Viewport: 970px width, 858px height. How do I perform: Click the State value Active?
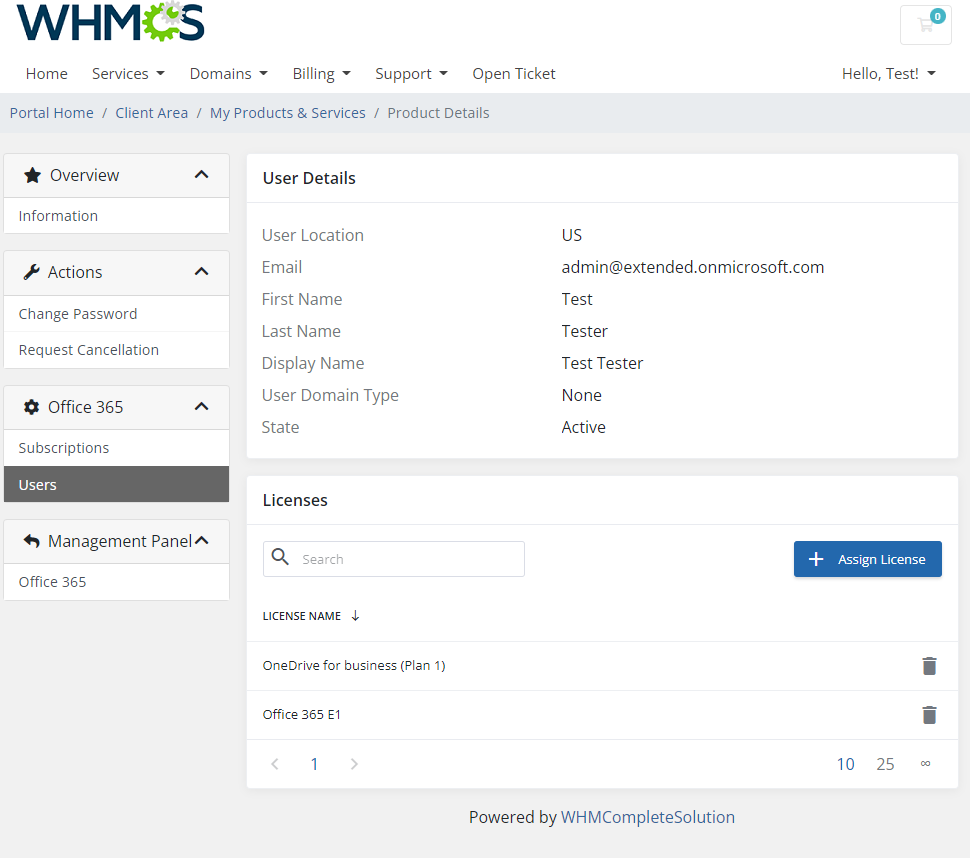pos(583,427)
